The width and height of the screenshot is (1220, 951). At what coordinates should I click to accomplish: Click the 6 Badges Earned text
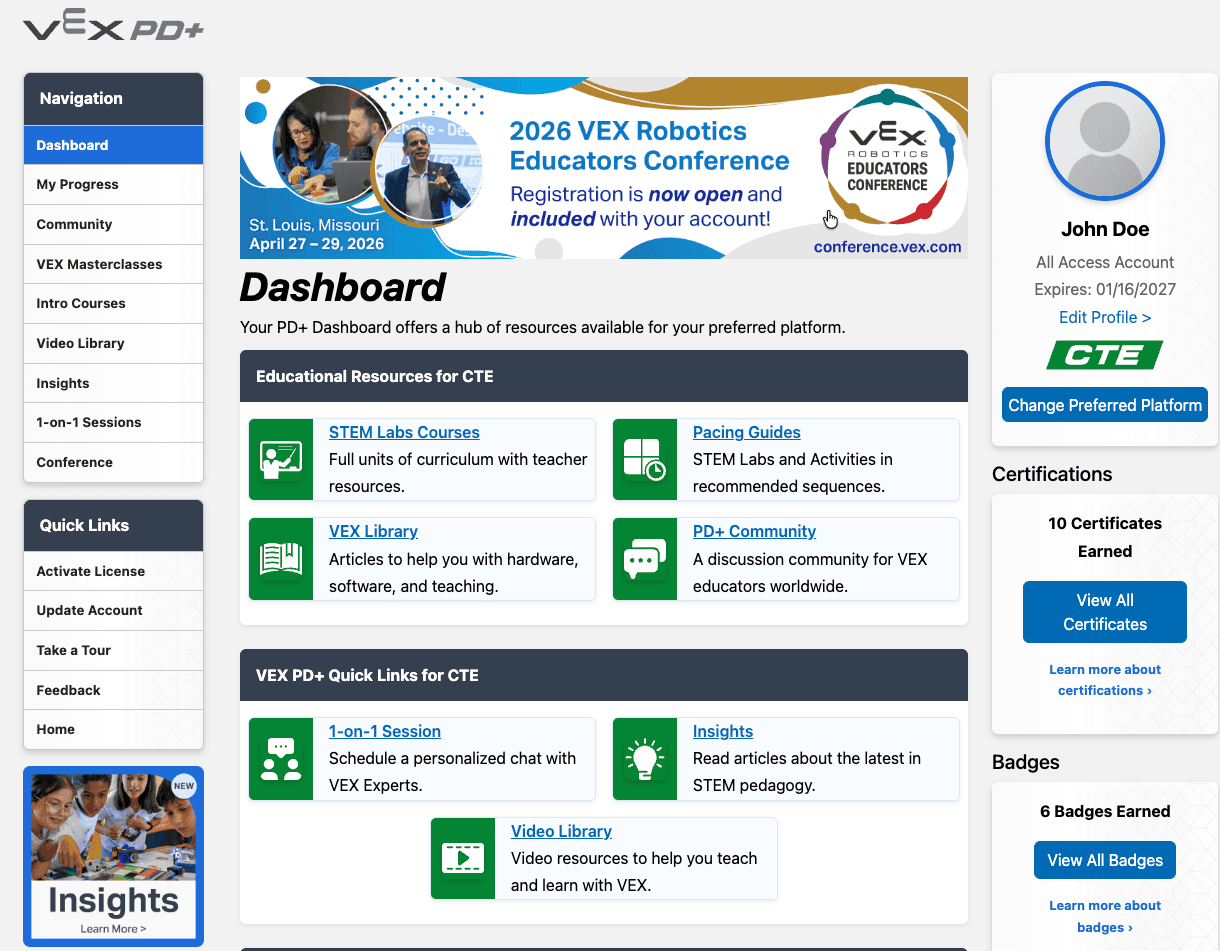1105,811
